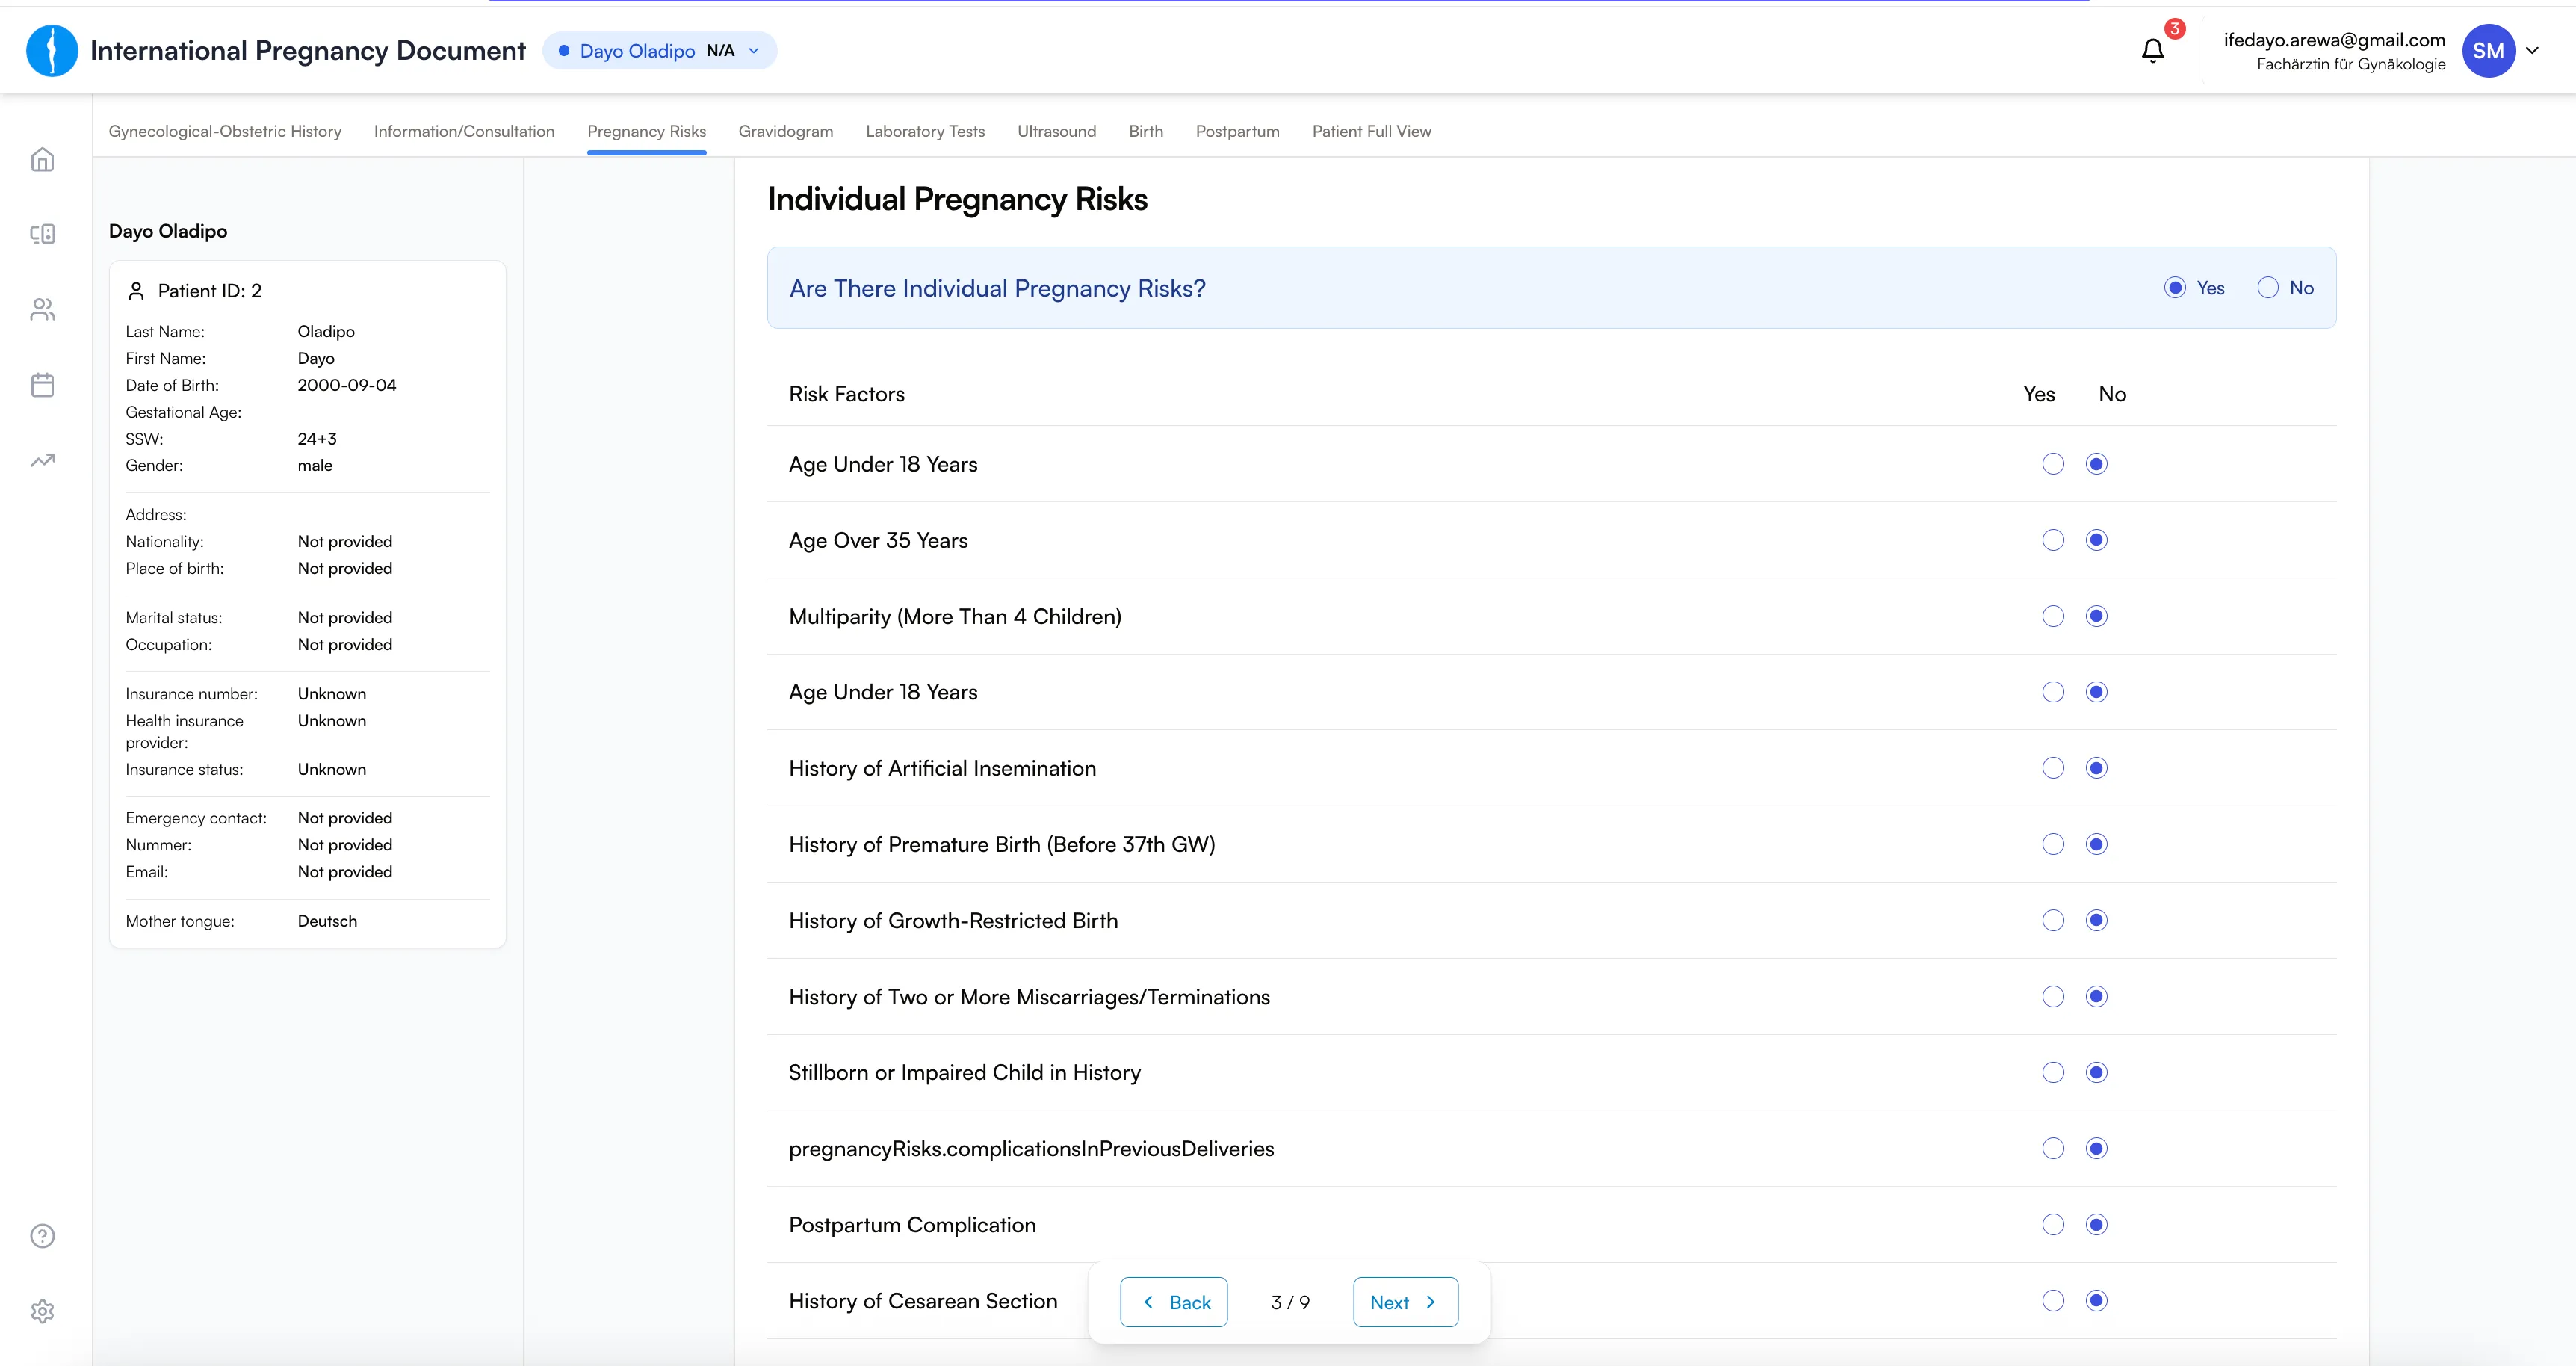Click the document compare sidebar icon

pyautogui.click(x=42, y=234)
